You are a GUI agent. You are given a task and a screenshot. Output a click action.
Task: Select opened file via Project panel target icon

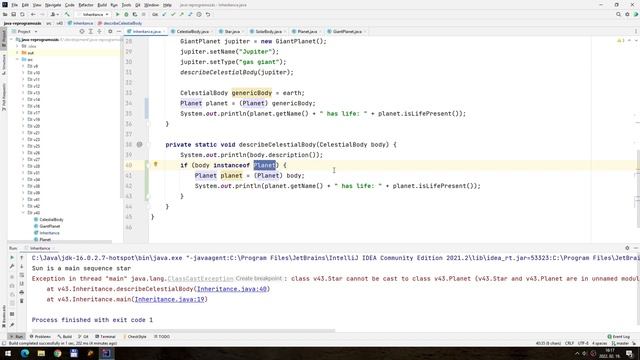coord(82,31)
